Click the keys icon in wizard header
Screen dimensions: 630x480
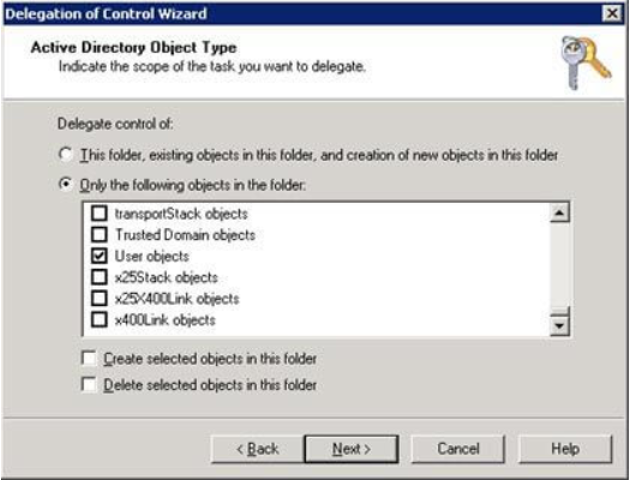[x=586, y=63]
